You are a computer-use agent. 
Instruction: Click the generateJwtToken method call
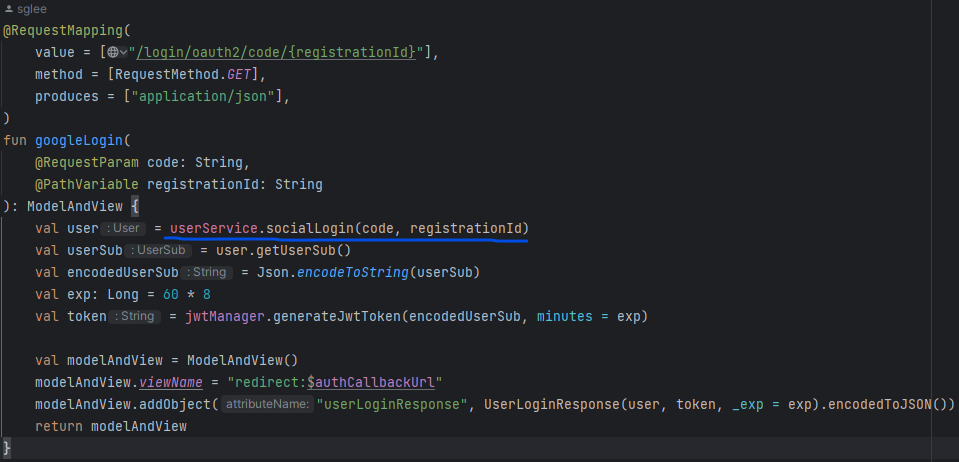338,317
